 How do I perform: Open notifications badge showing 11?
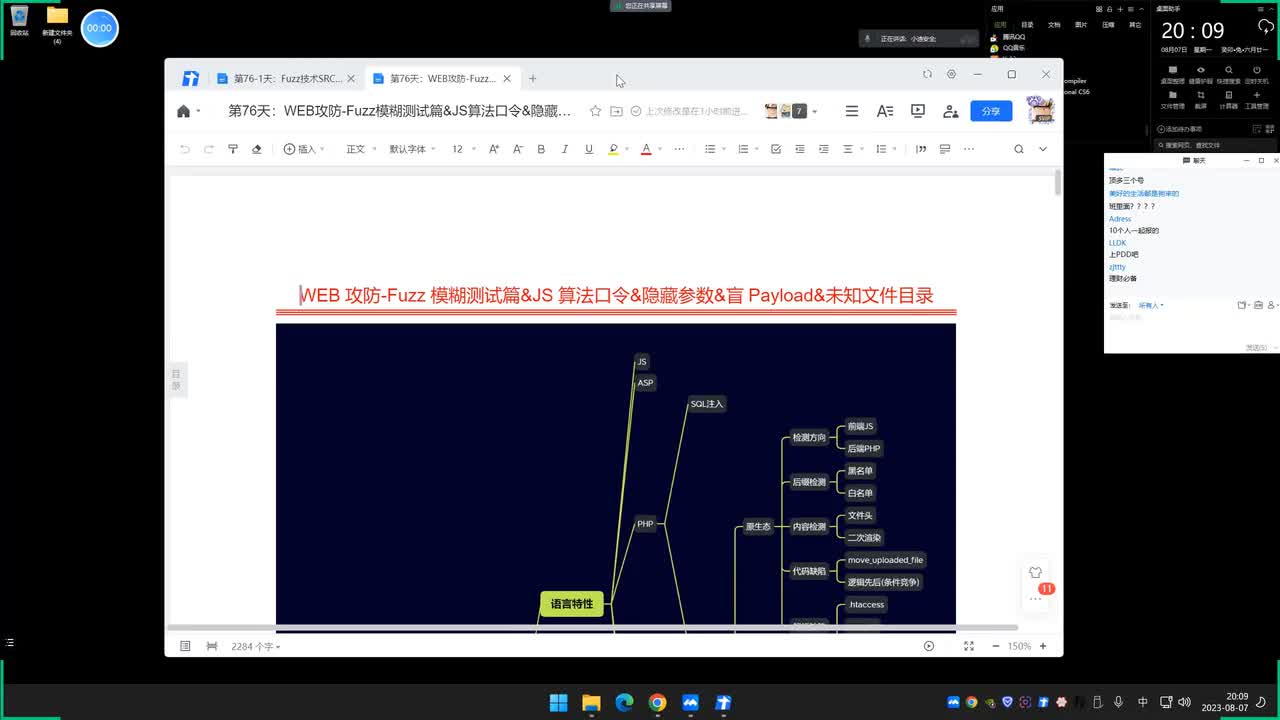pyautogui.click(x=1046, y=589)
